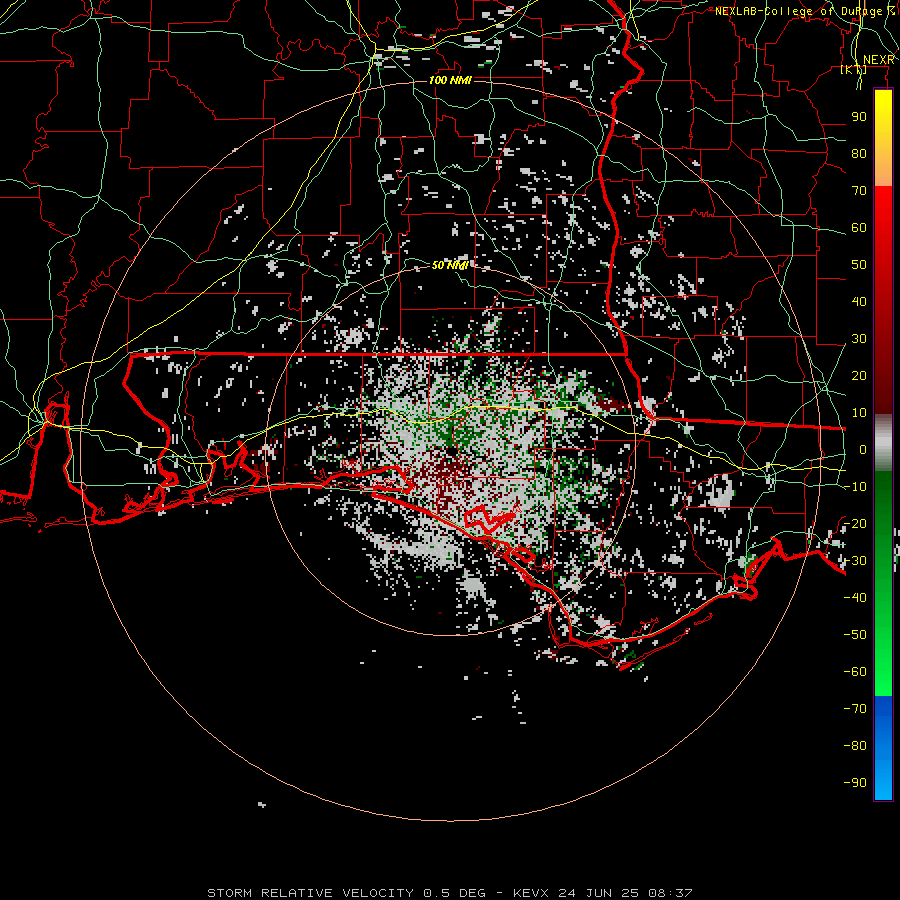Click the -20 scale label
The height and width of the screenshot is (900, 900).
tap(855, 523)
